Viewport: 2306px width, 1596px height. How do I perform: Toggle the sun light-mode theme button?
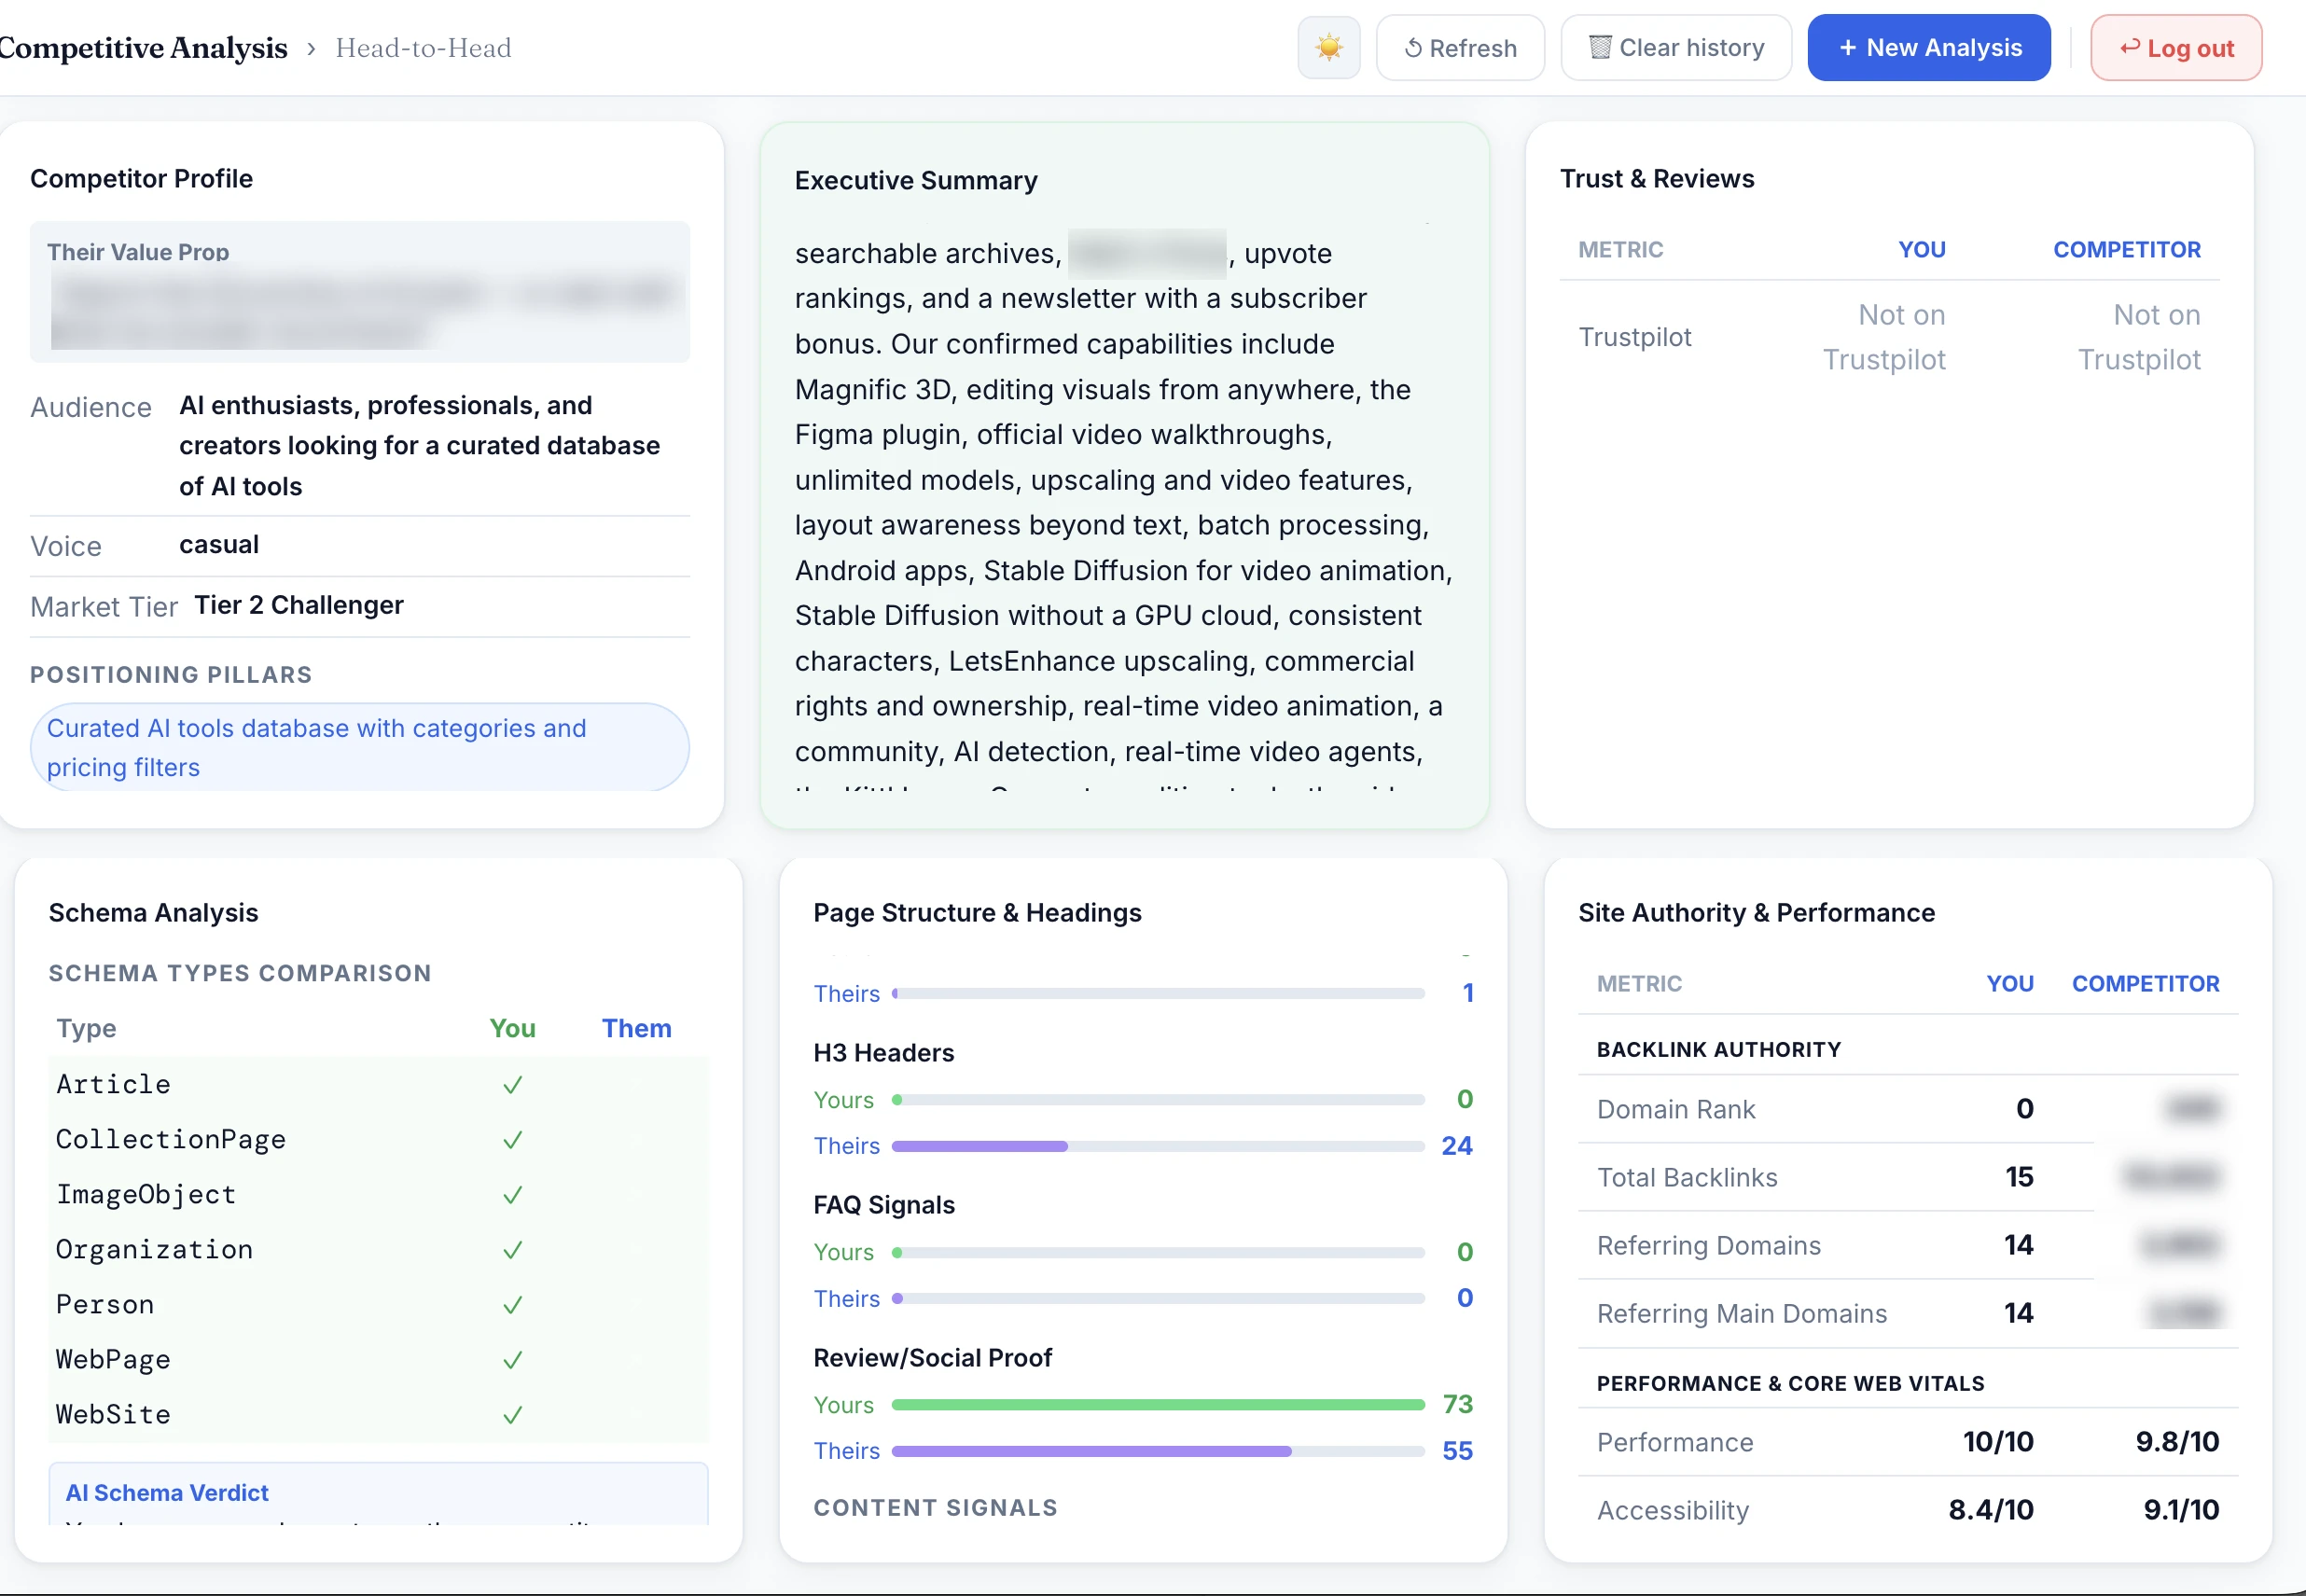point(1328,47)
